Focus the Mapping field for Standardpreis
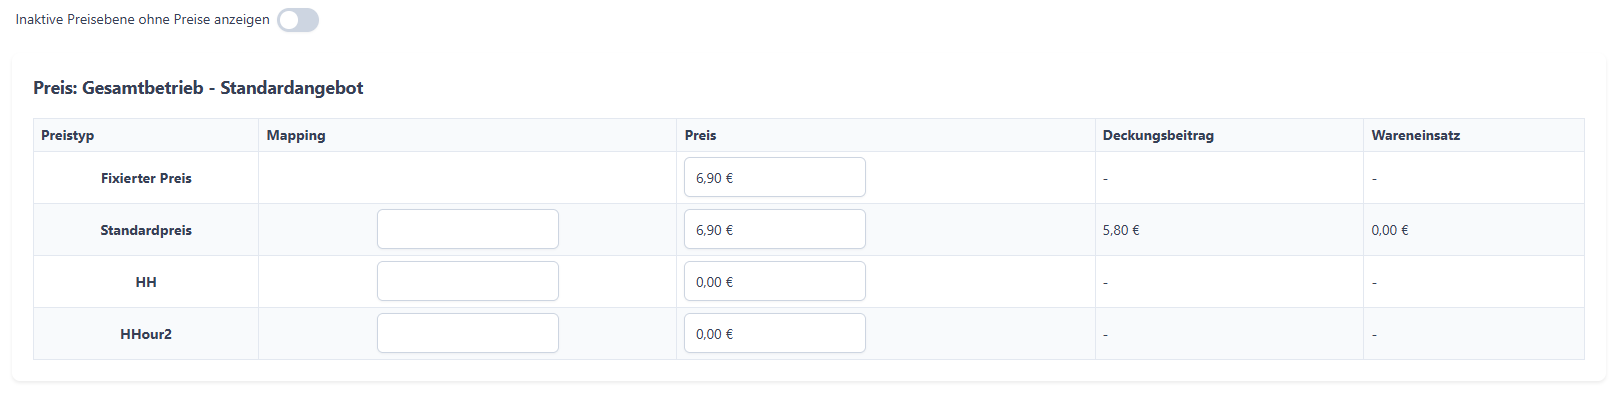 pos(468,229)
